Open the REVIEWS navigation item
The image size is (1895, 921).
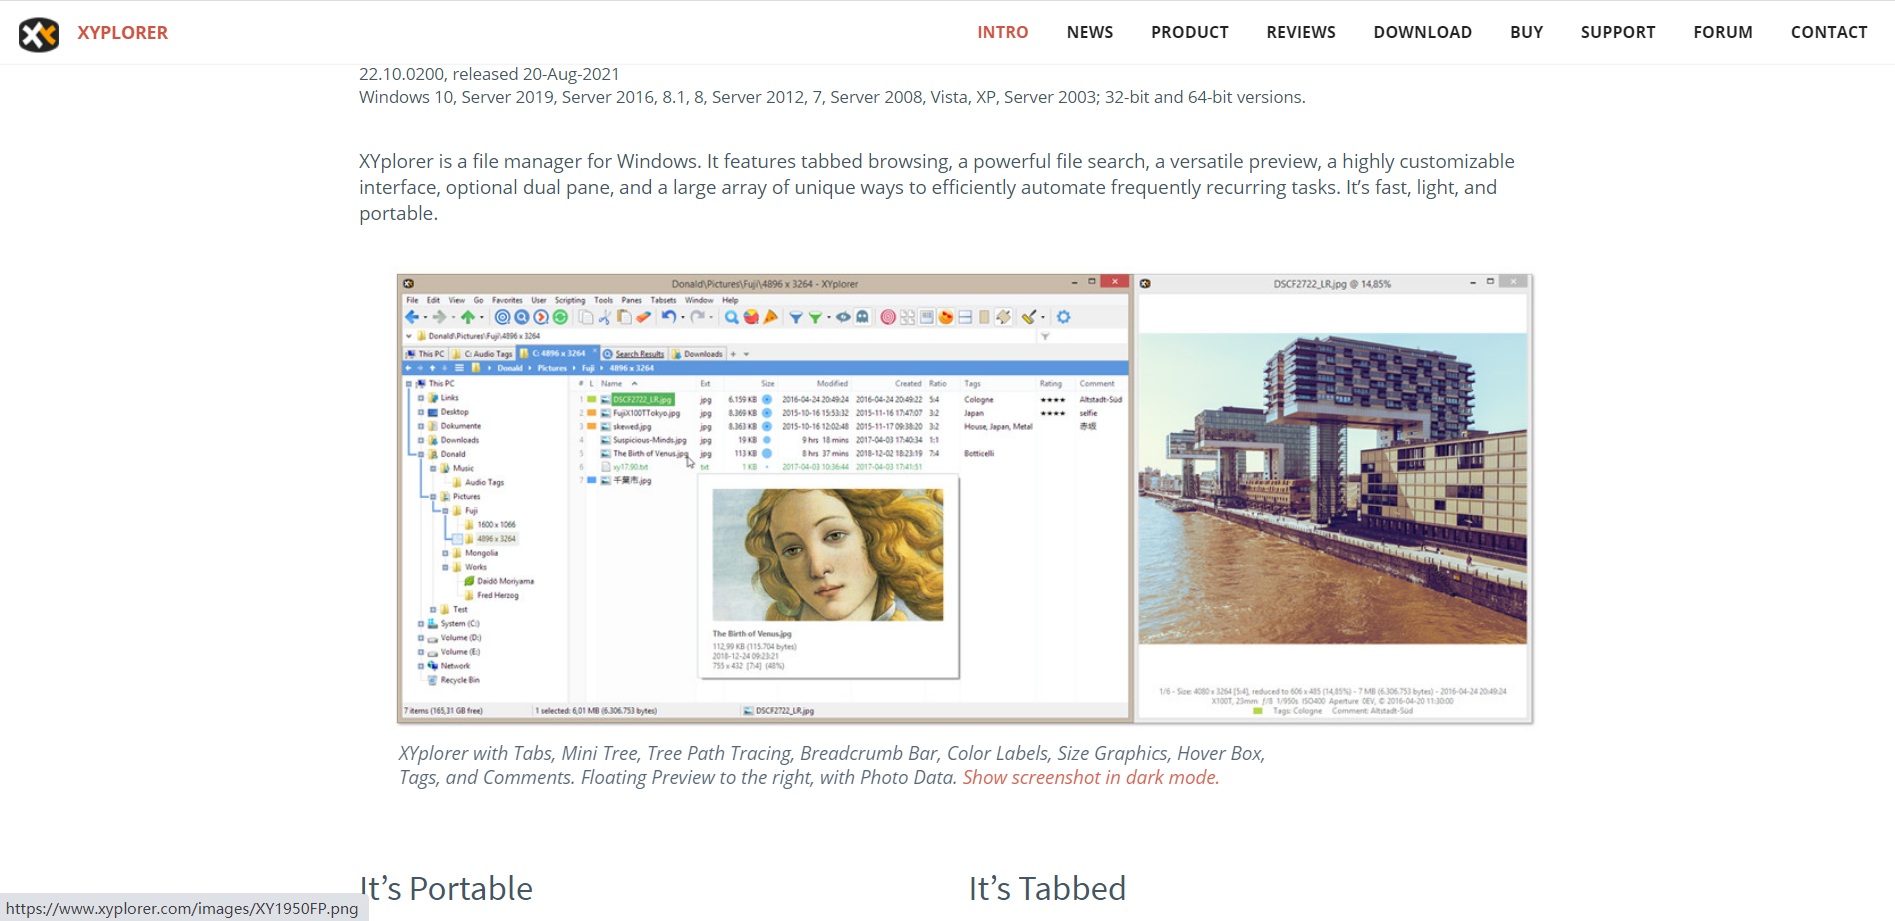[1300, 32]
